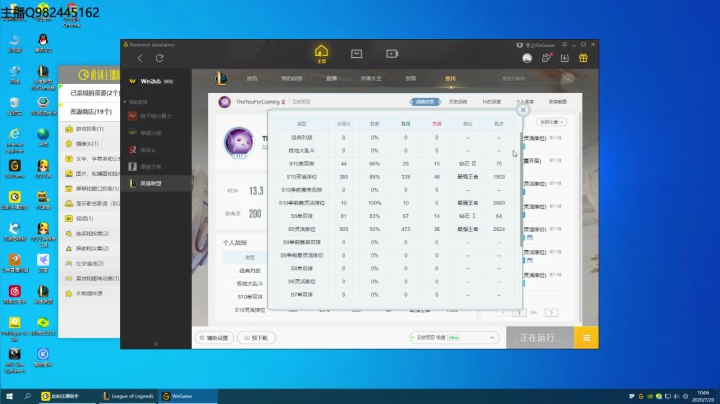The width and height of the screenshot is (720, 404).
Task: Click the S9单双排 row in popup
Action: coord(395,216)
